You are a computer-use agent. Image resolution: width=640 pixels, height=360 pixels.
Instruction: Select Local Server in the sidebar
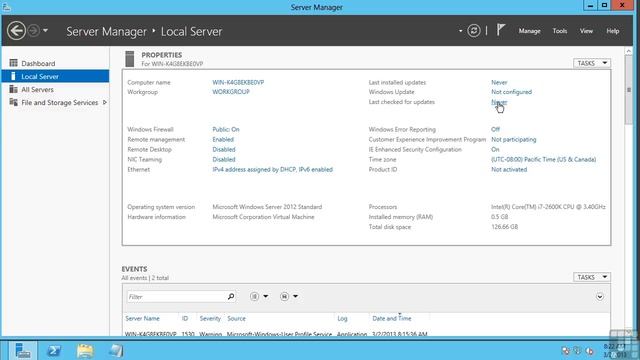[56, 76]
